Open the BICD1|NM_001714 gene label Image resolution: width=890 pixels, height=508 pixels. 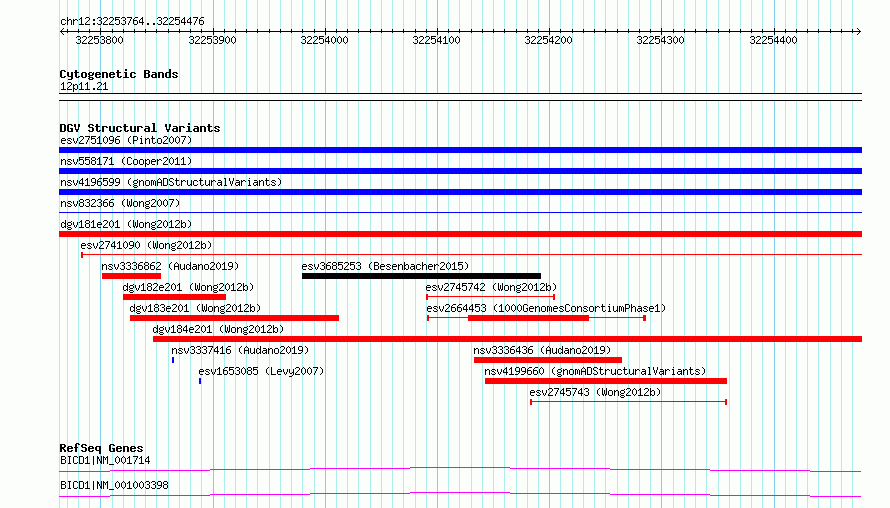[x=105, y=460]
